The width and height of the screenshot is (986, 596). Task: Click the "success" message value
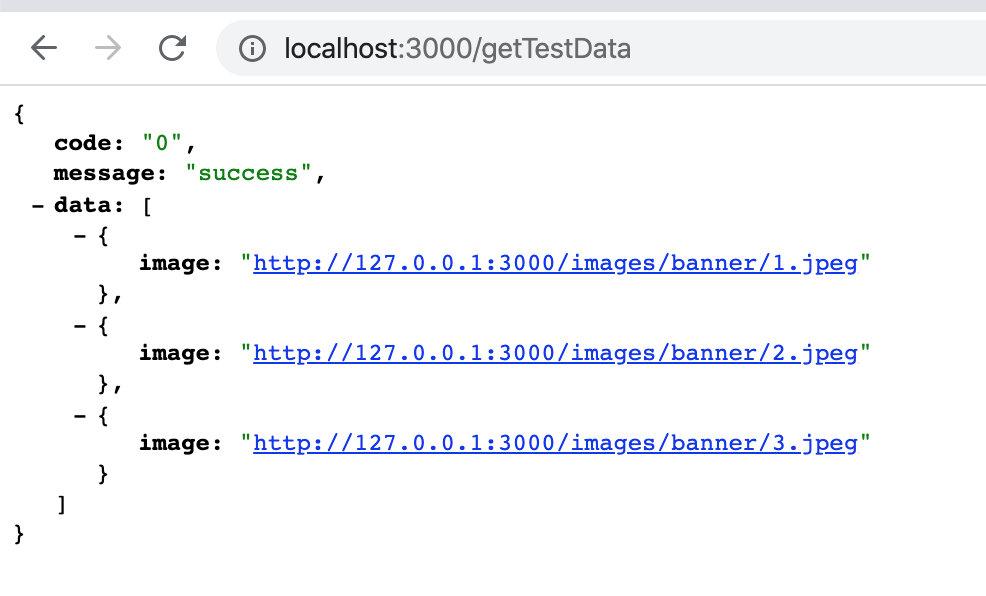point(248,173)
